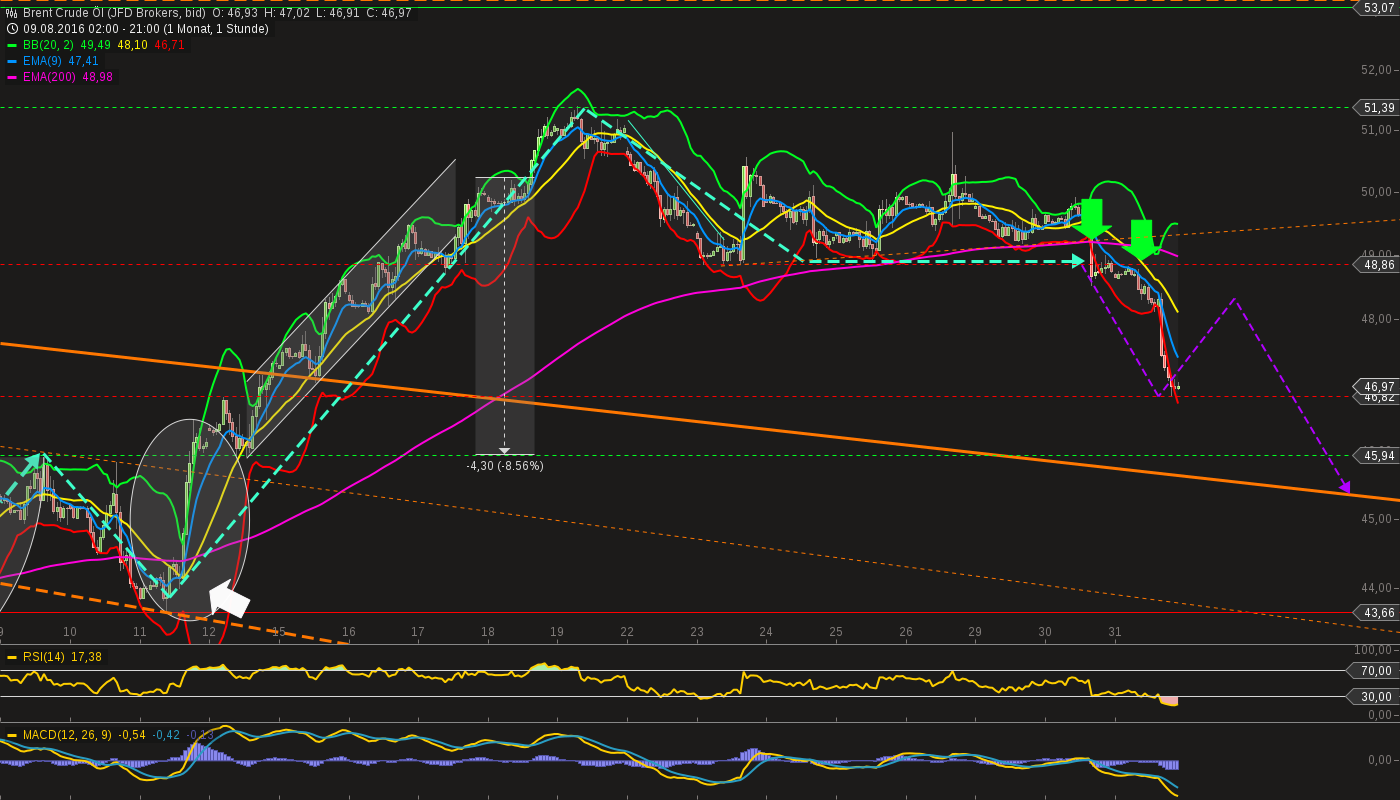Image resolution: width=1400 pixels, height=800 pixels.
Task: Click the date label '31' on the time axis
Action: tap(1115, 632)
